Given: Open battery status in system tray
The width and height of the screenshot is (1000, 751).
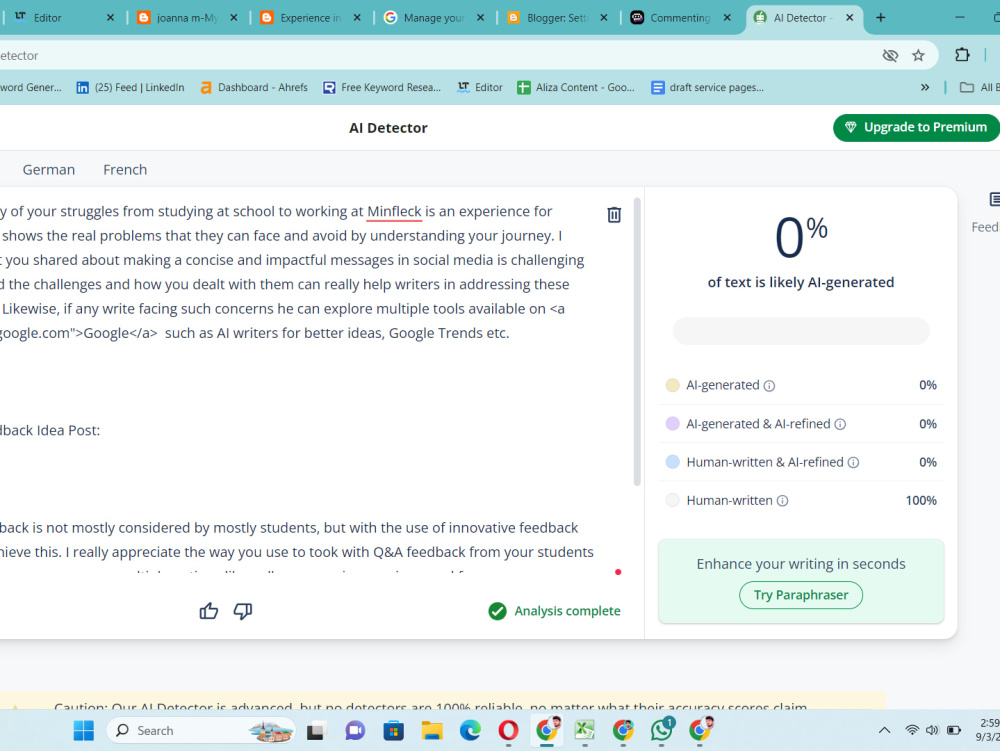Looking at the screenshot, I should pos(954,731).
